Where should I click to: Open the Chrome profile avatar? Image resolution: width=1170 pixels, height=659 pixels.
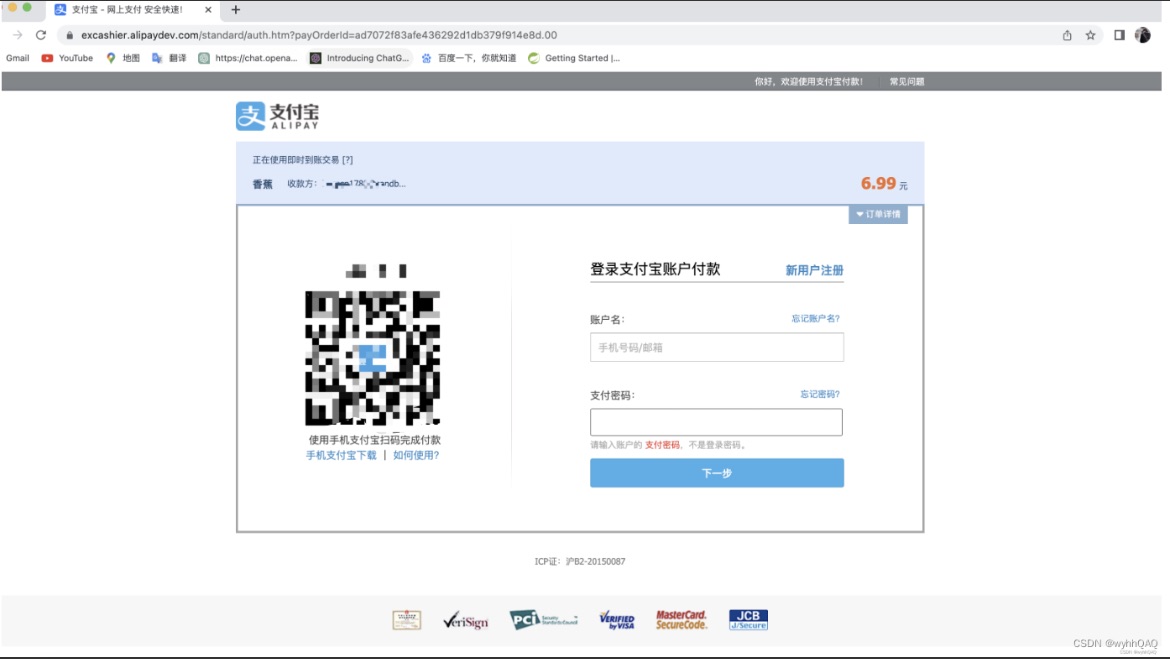coord(1142,35)
